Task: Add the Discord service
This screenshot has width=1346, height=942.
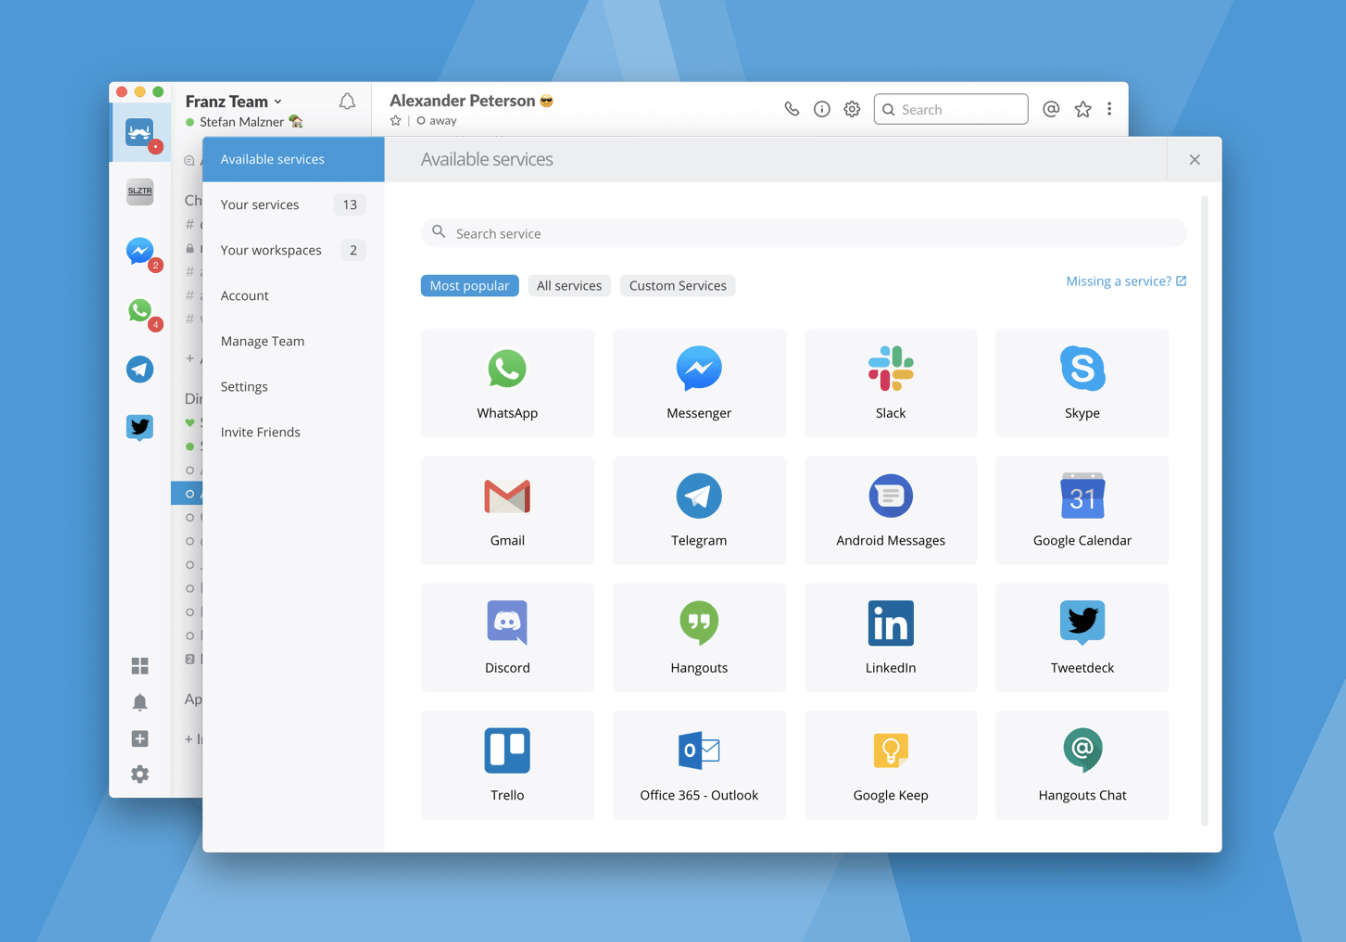Action: tap(507, 638)
